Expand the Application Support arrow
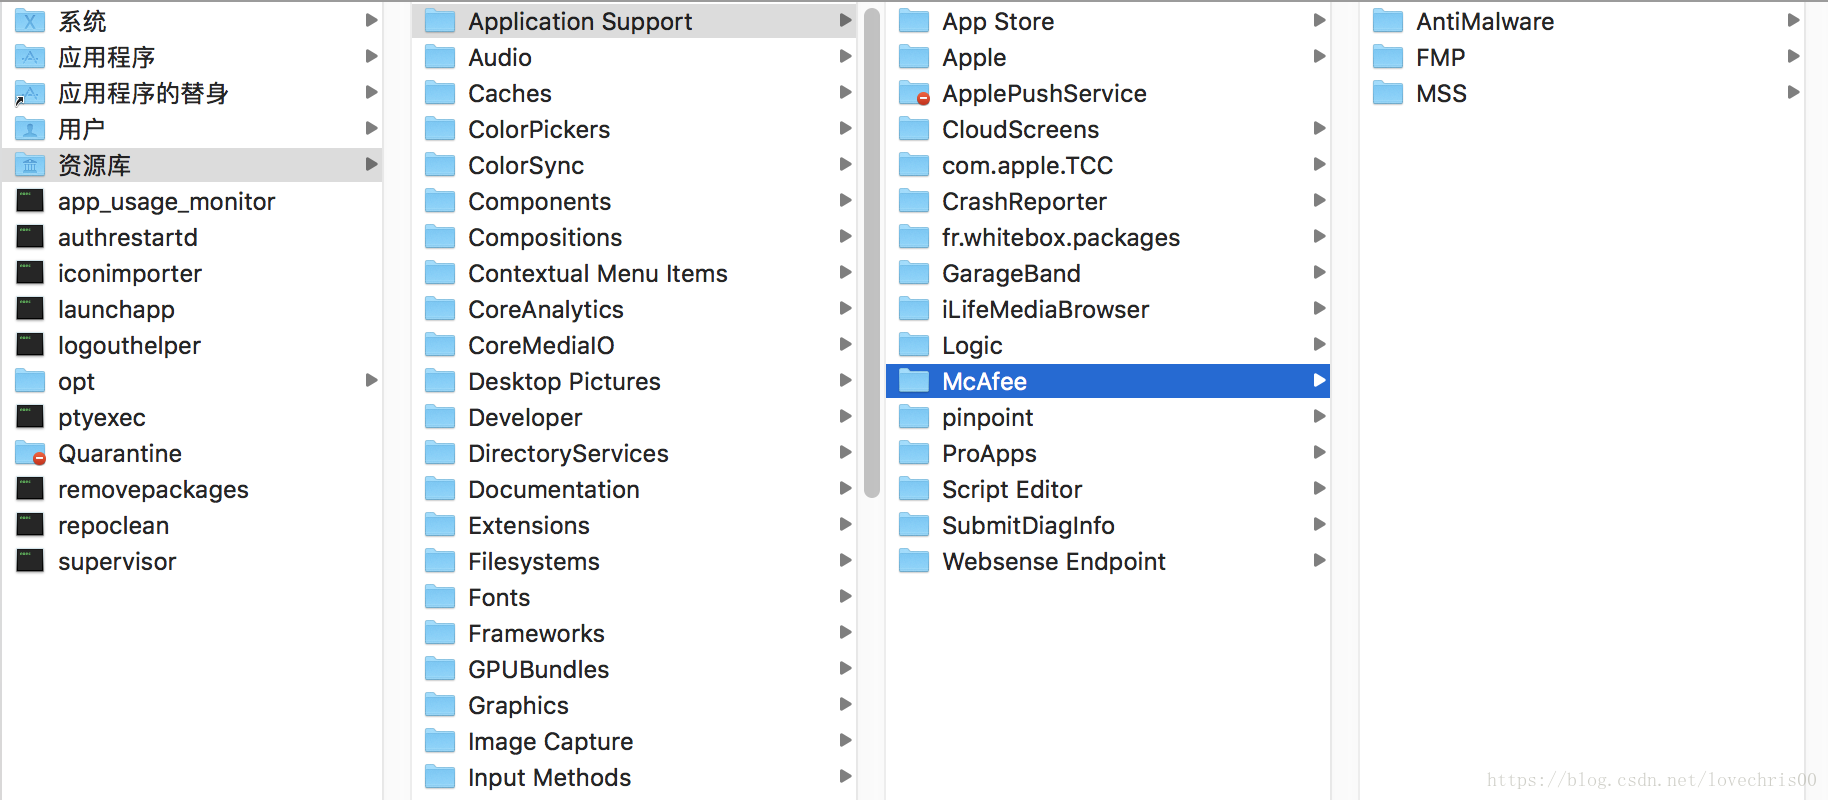Image resolution: width=1828 pixels, height=800 pixels. click(845, 20)
